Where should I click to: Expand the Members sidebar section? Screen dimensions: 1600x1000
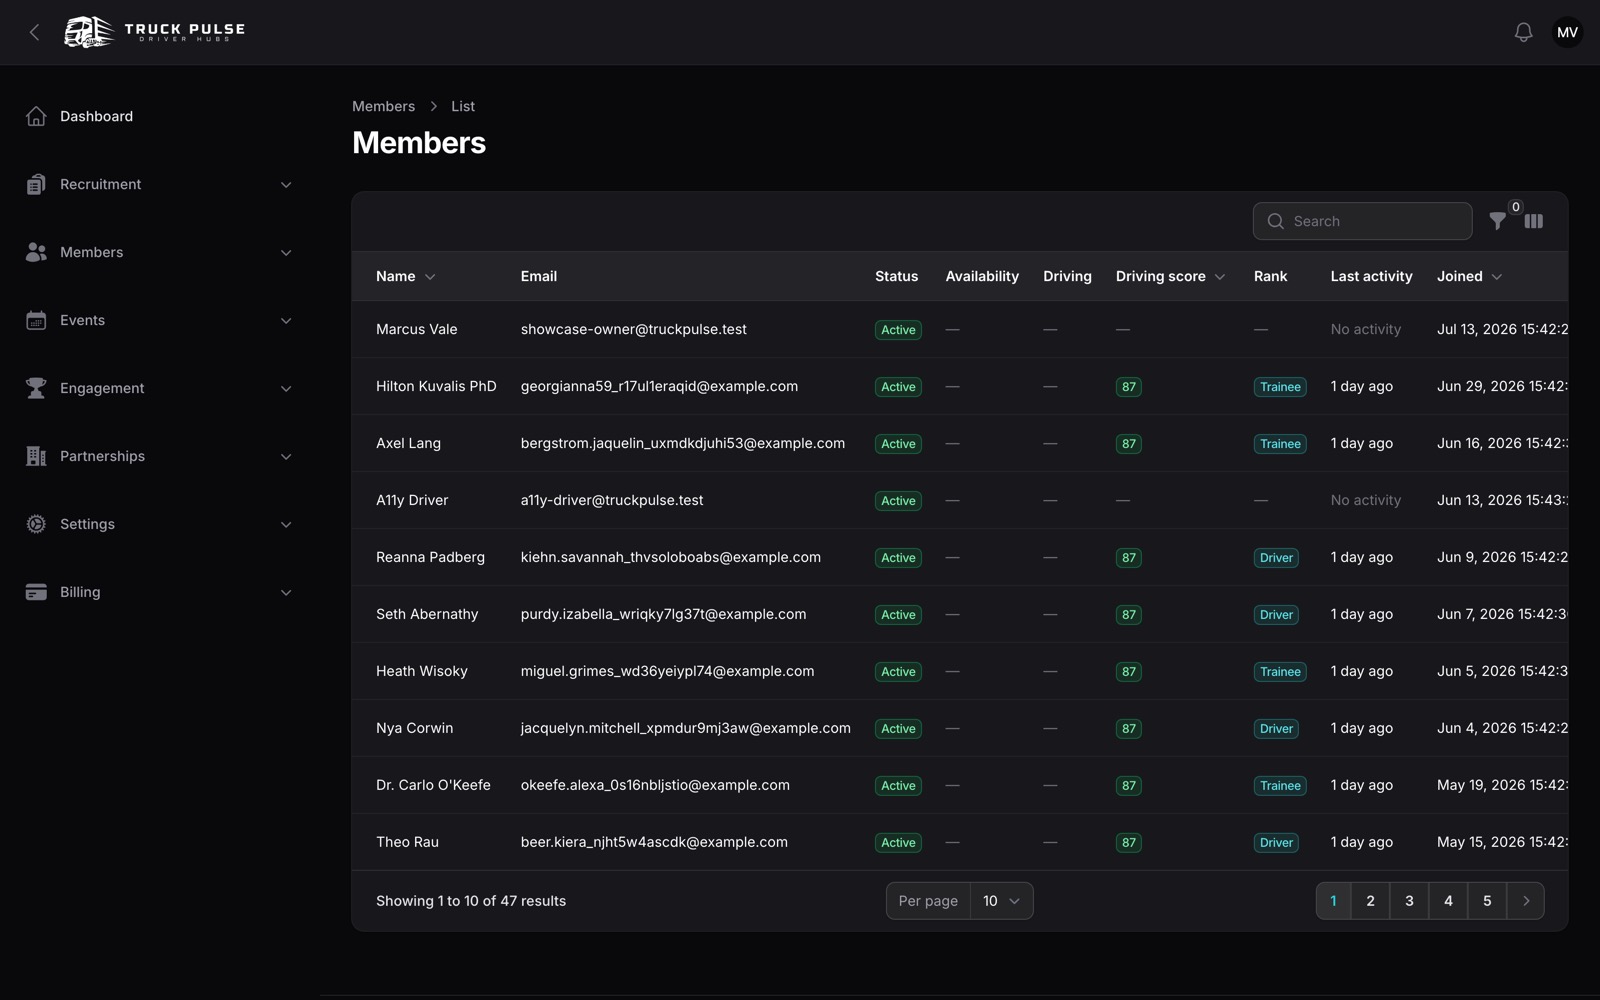click(286, 252)
